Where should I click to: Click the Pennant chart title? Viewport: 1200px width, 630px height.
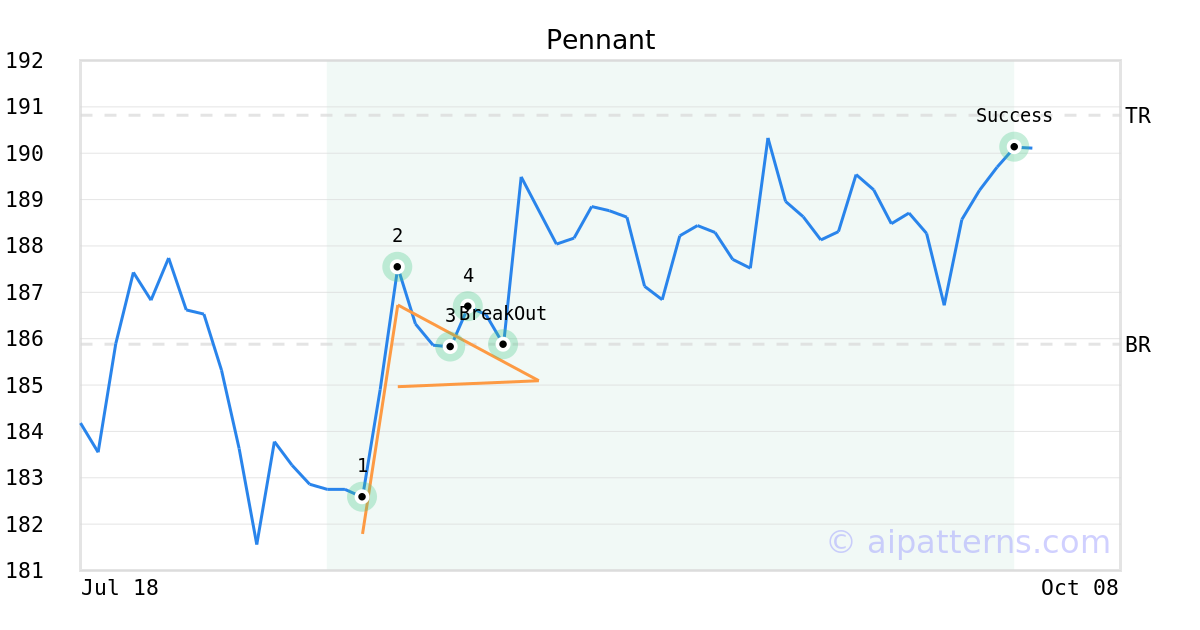[x=600, y=40]
